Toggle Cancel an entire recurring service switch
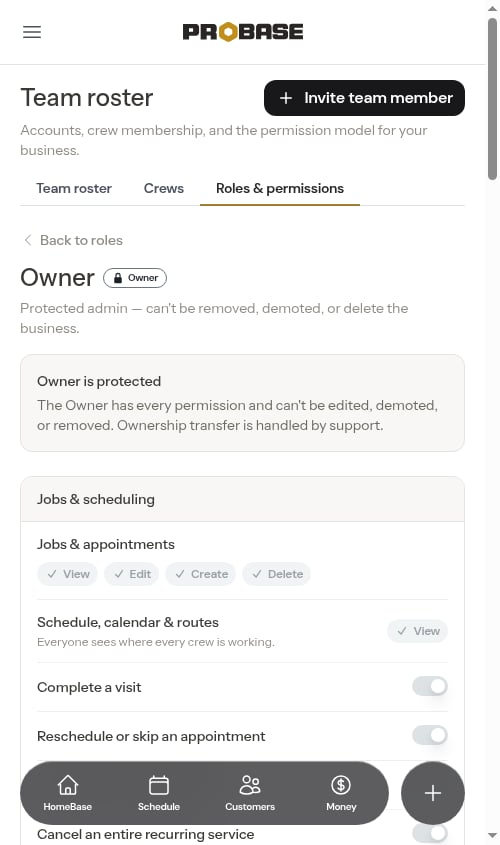Screen dimensions: 500x845 430,833
